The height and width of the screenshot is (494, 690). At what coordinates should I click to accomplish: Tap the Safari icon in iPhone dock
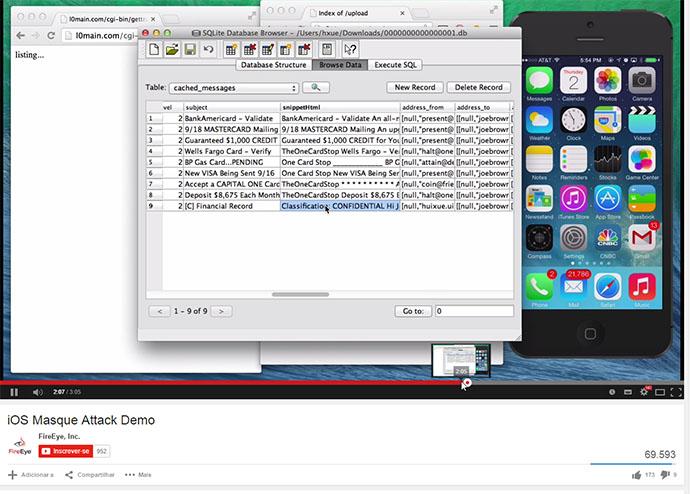(608, 286)
